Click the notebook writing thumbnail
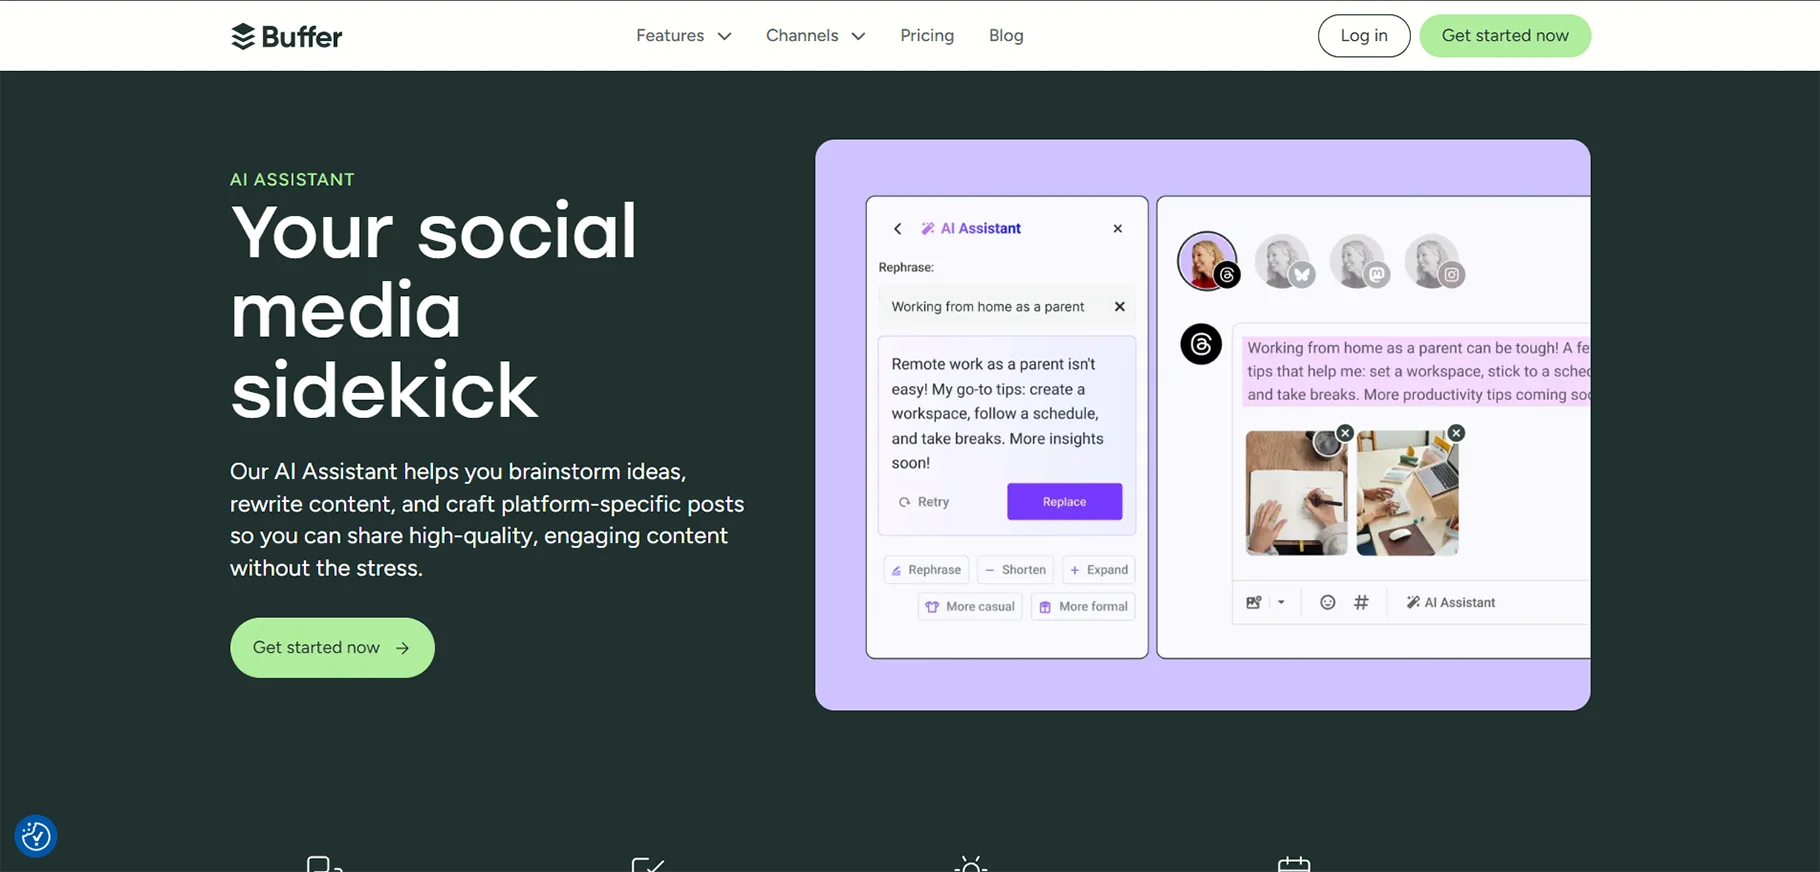 pyautogui.click(x=1296, y=493)
